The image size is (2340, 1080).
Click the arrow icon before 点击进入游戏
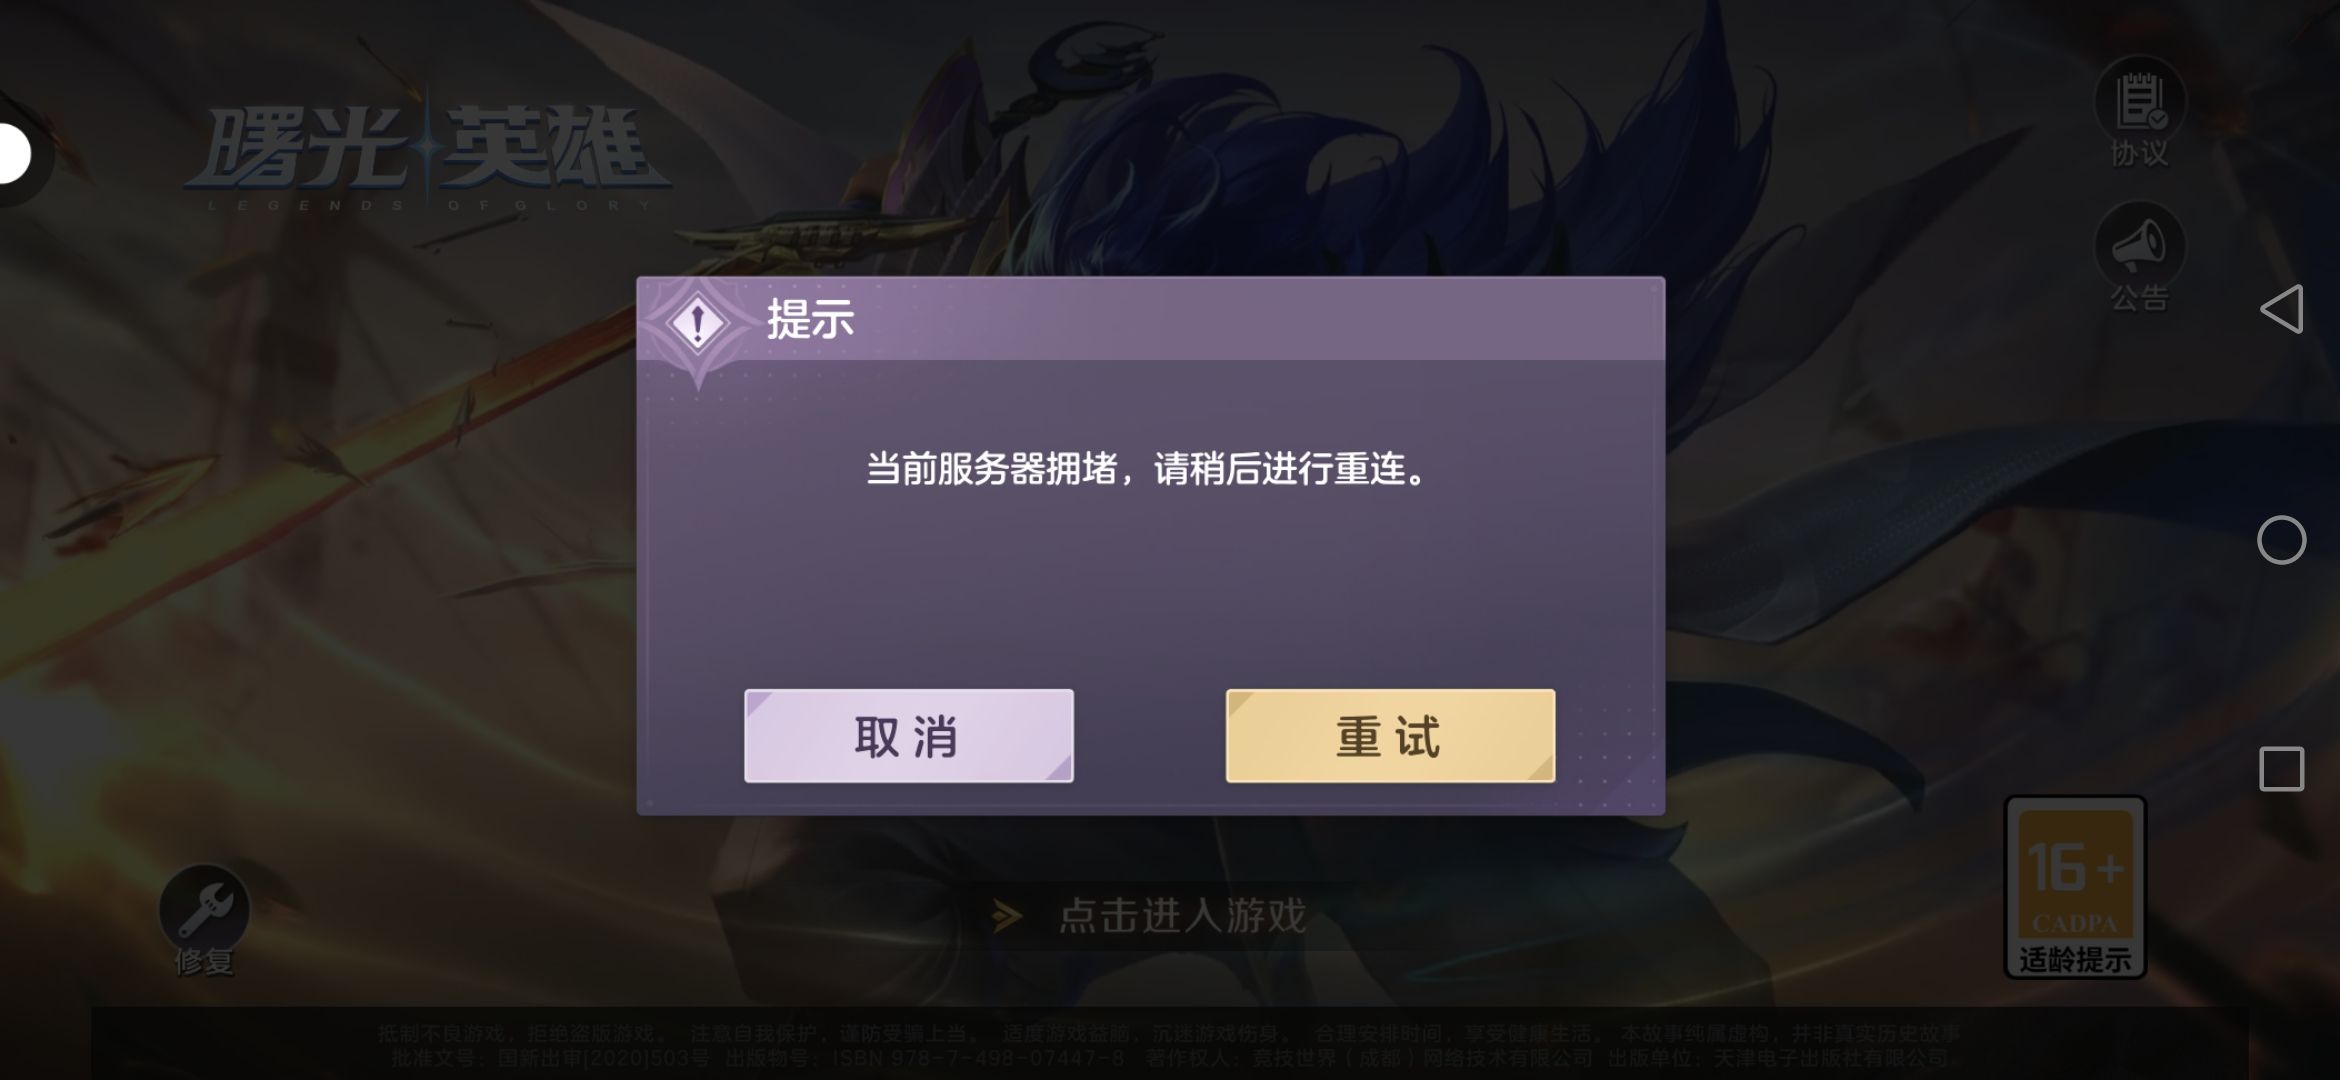click(x=1007, y=915)
